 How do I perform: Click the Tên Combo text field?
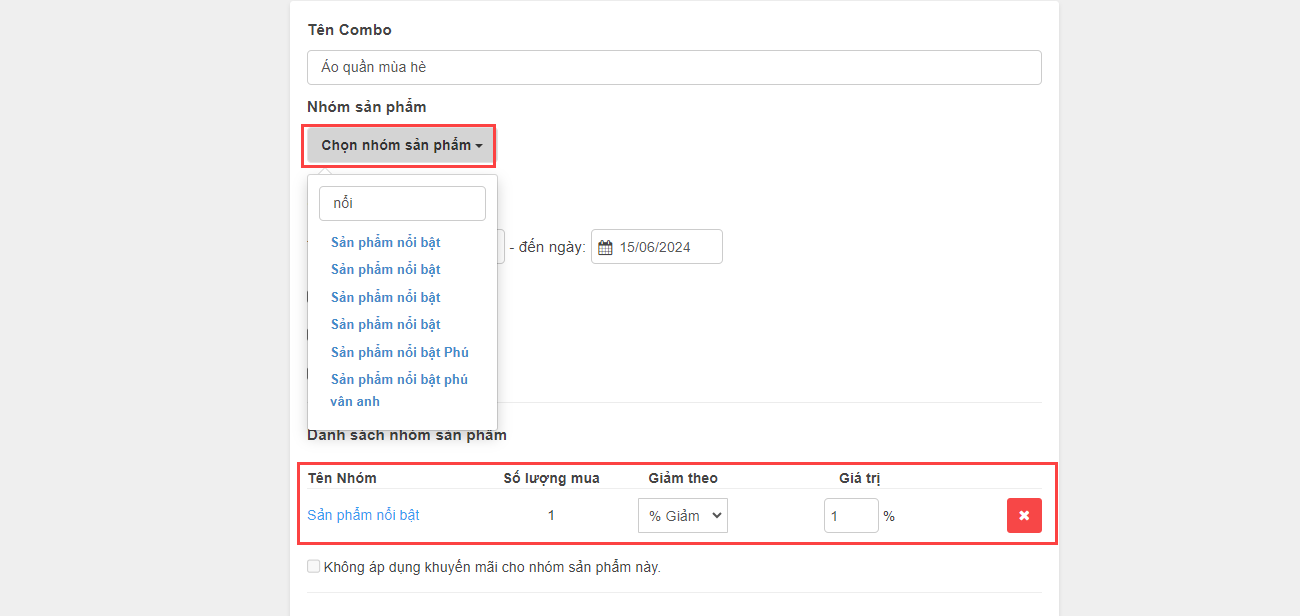click(x=673, y=67)
